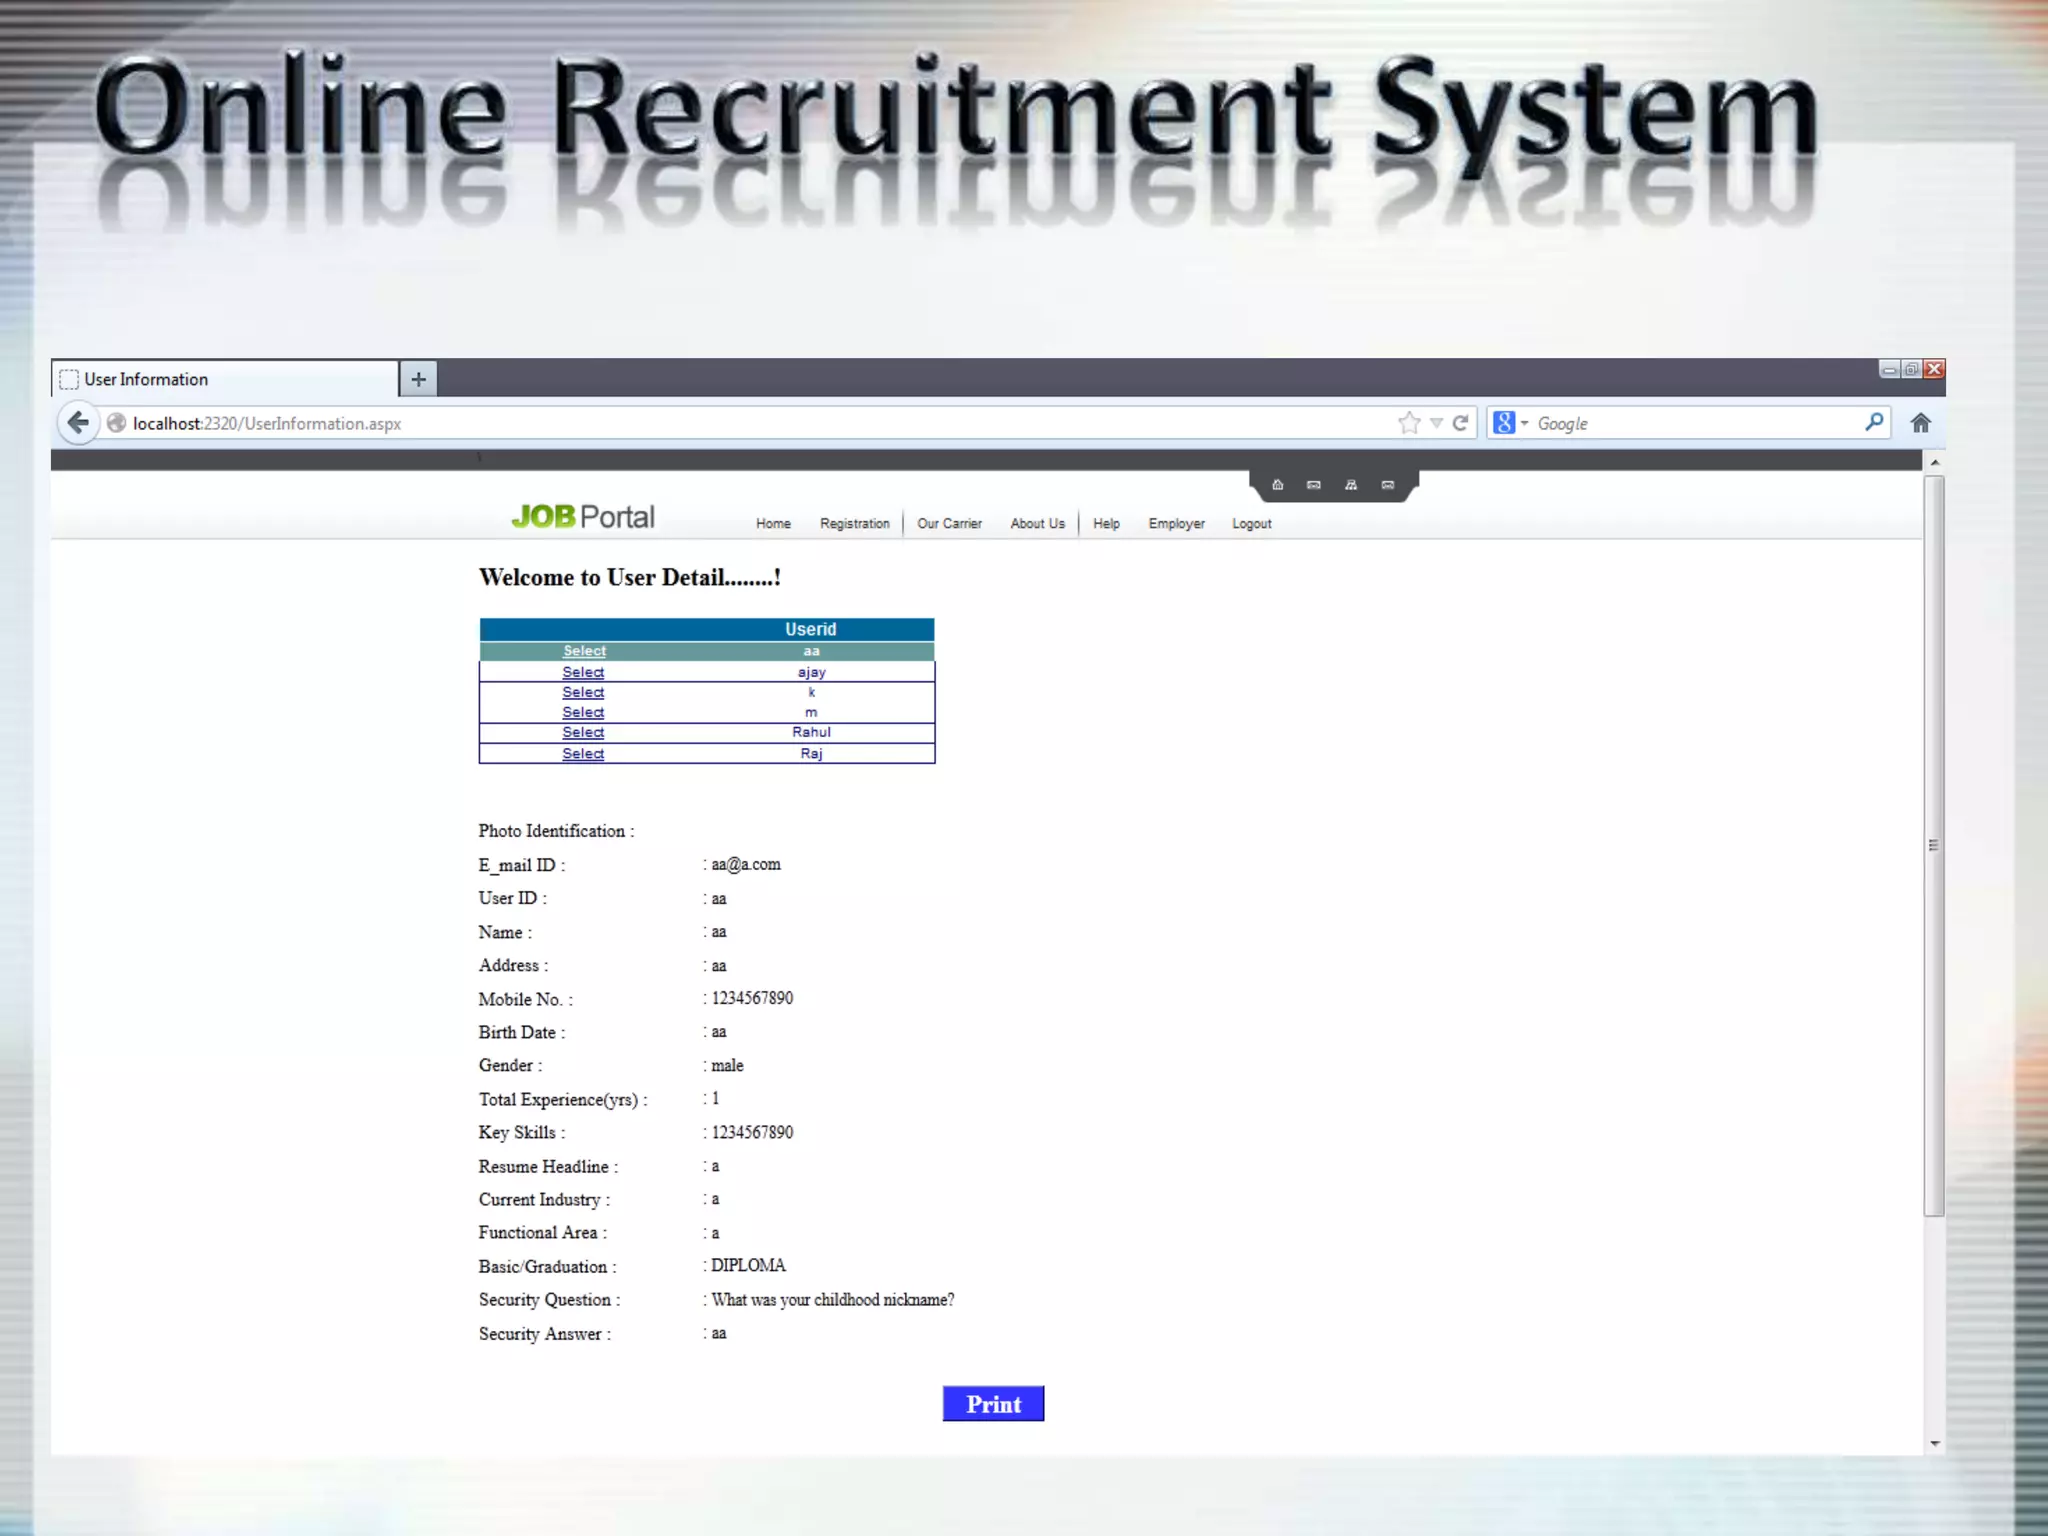
Task: Select the user ajay row link
Action: [583, 672]
